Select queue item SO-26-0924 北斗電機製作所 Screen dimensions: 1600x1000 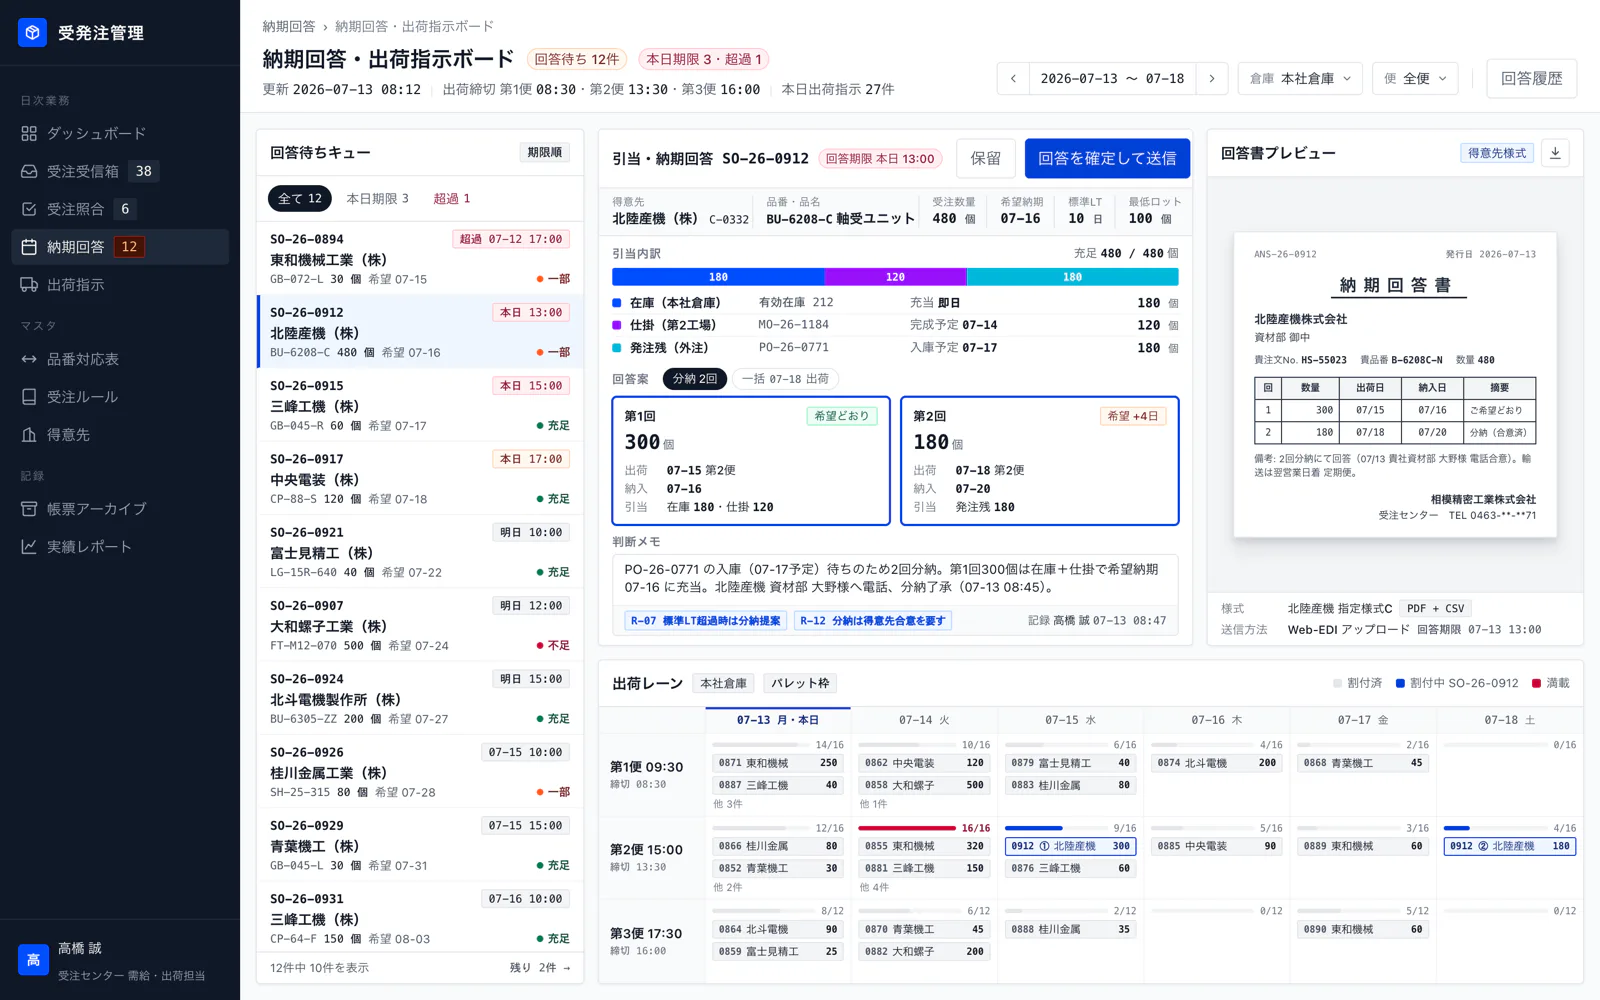[420, 698]
